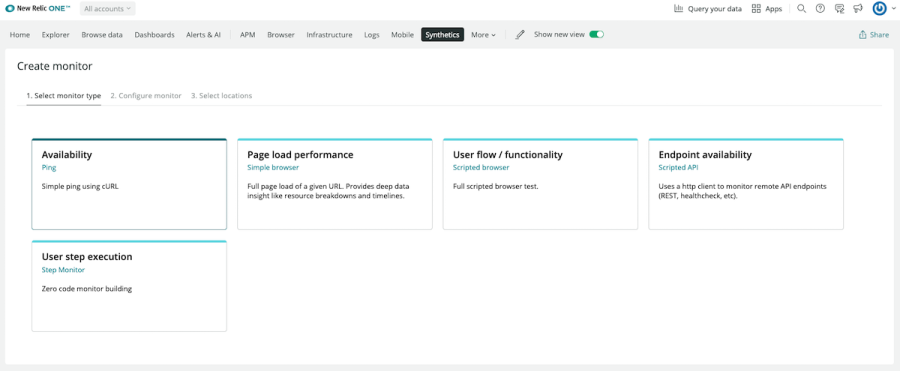Open the help question mark icon
This screenshot has height=371, width=900.
(x=820, y=9)
